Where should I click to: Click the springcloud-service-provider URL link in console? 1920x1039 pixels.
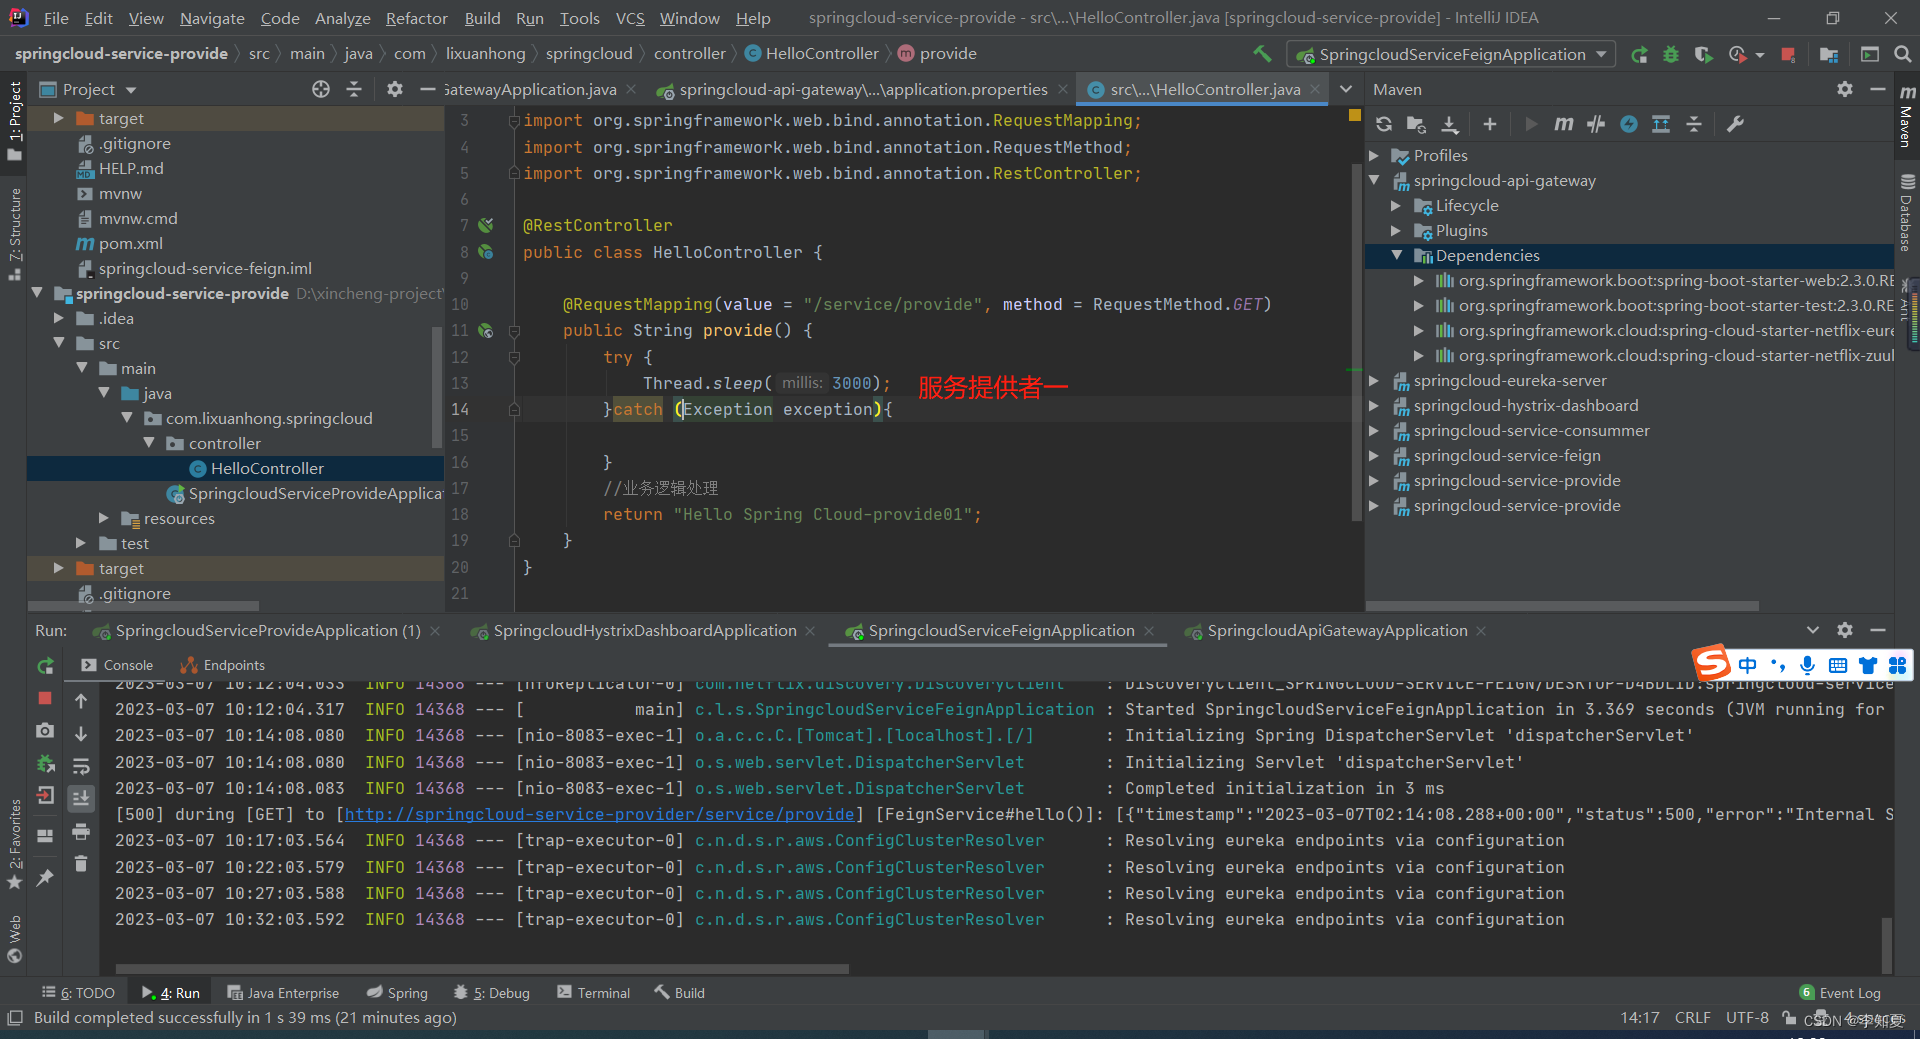click(x=599, y=815)
